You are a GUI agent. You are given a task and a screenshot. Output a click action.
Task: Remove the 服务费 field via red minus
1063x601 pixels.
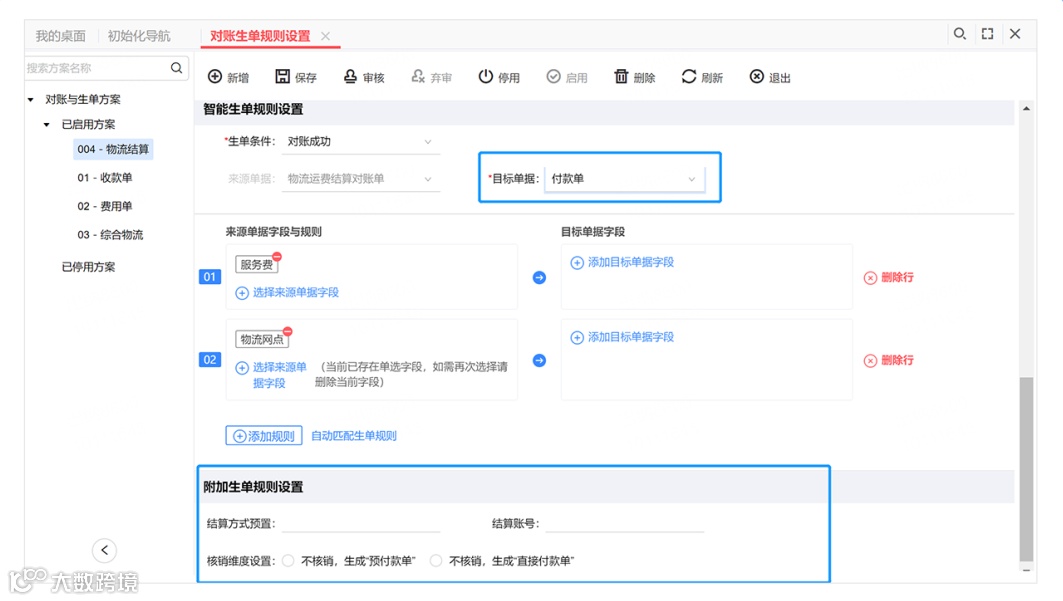pyautogui.click(x=277, y=256)
